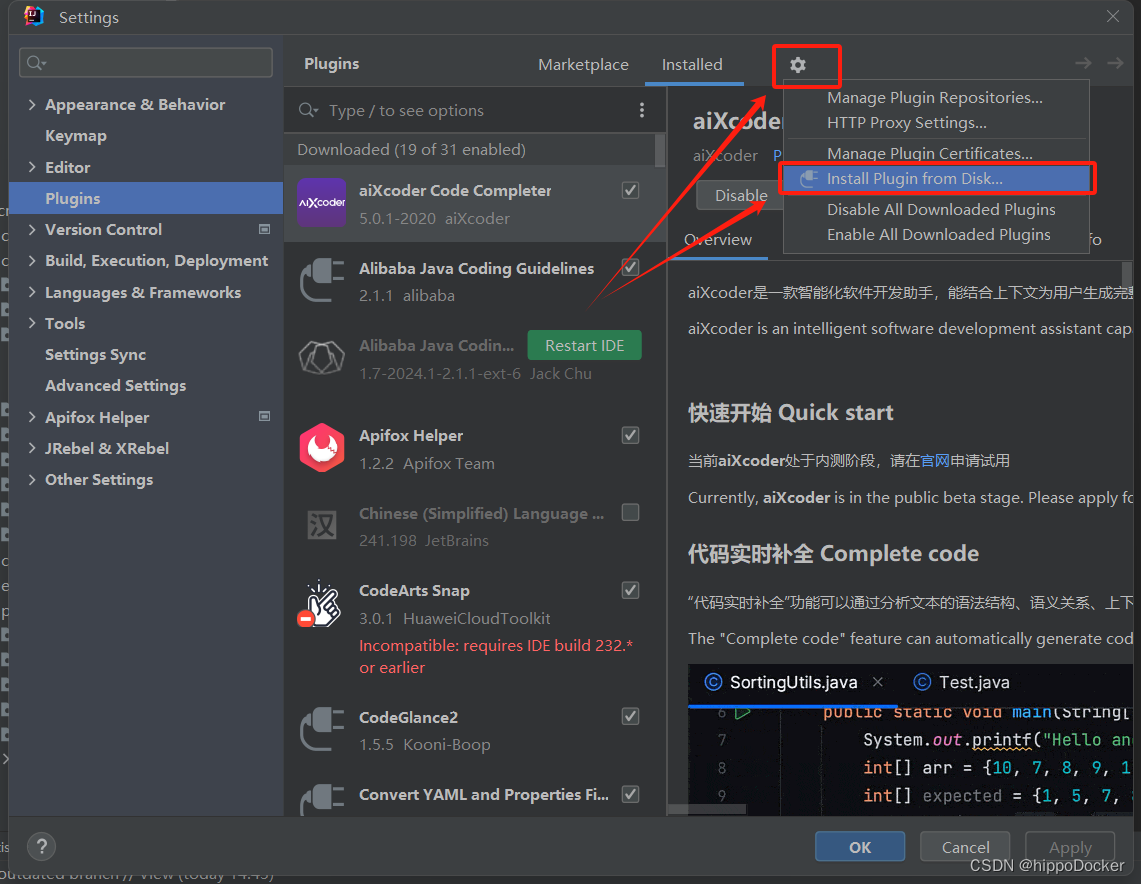Viewport: 1141px width, 884px height.
Task: Expand the Tools settings node
Action: pos(32,323)
